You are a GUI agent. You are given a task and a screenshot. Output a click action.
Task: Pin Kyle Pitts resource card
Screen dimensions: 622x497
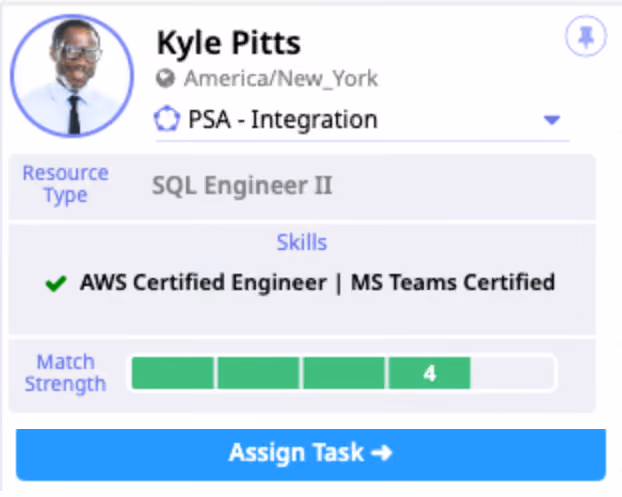pos(586,36)
